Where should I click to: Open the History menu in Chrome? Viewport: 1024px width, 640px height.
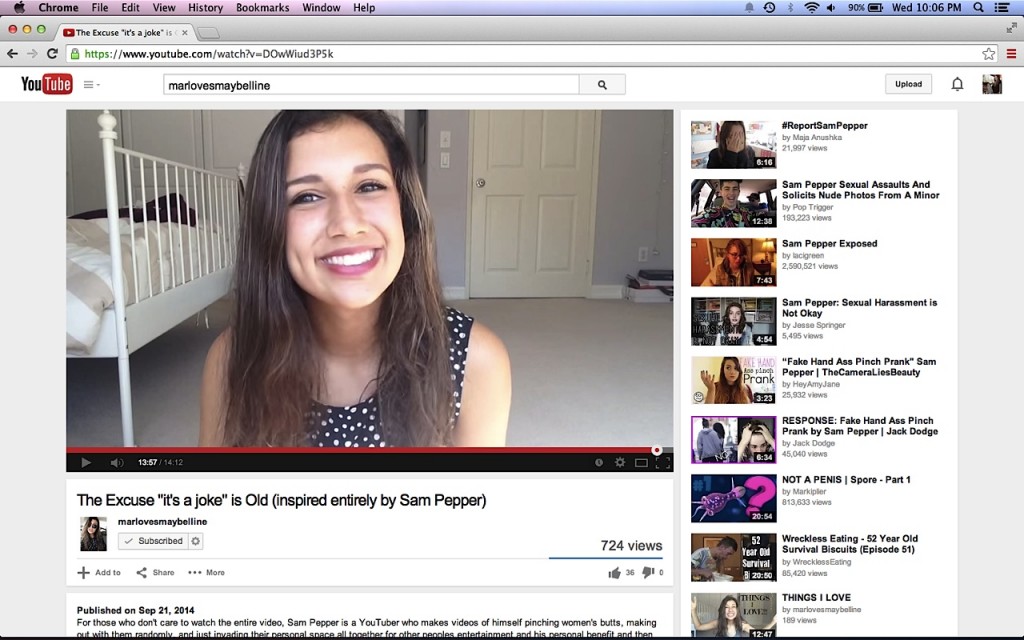pos(205,8)
